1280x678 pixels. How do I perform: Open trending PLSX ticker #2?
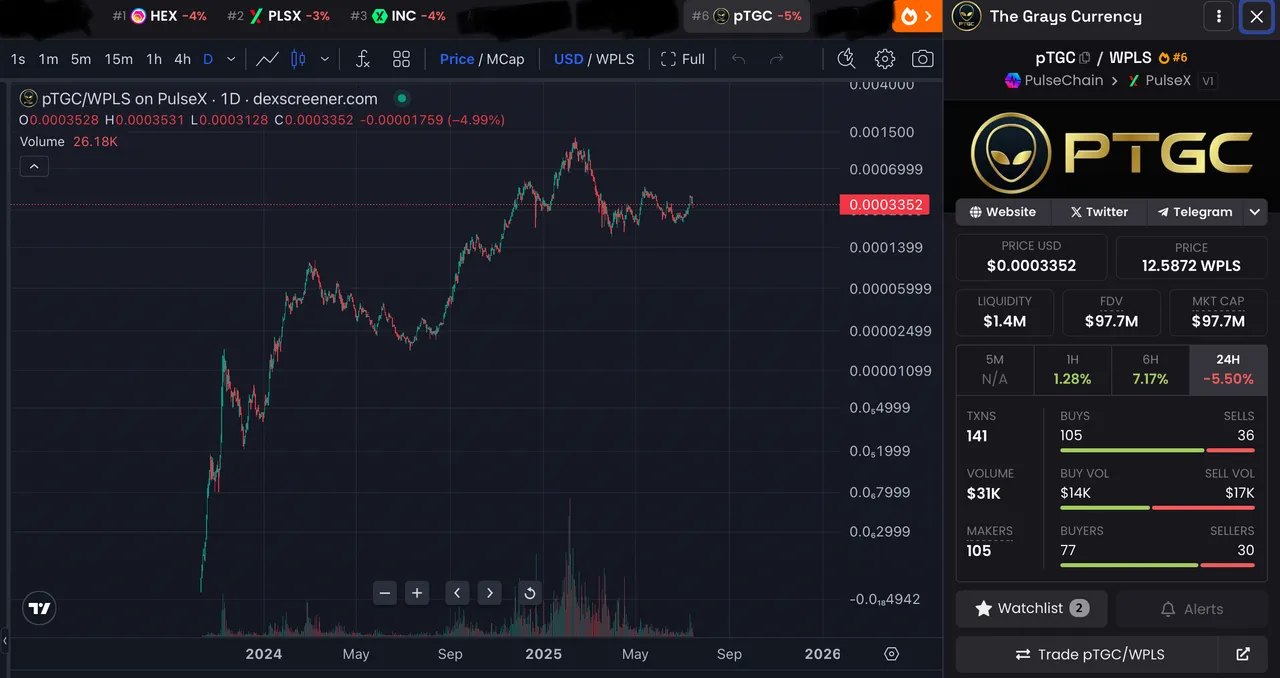click(278, 16)
